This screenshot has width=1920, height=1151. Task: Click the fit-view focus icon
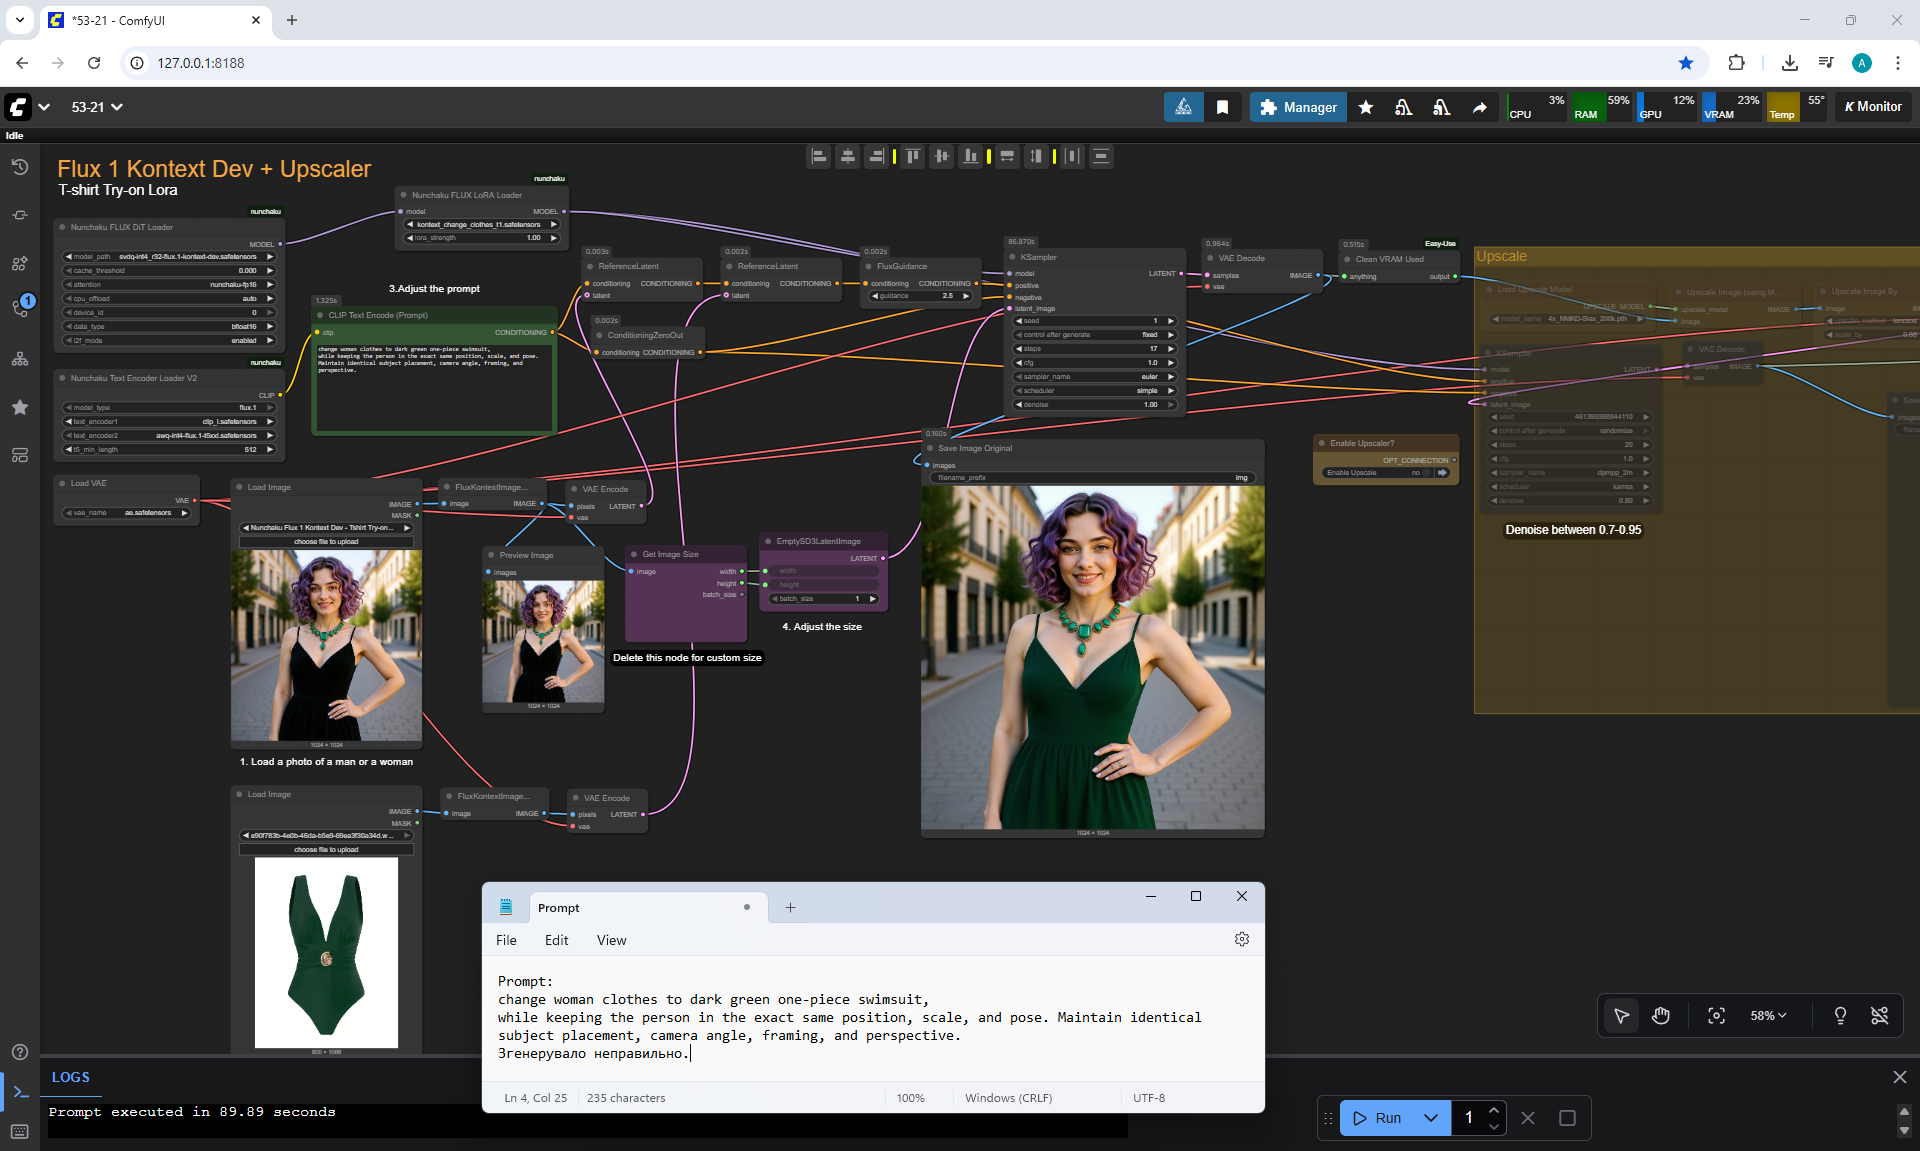(1716, 1016)
